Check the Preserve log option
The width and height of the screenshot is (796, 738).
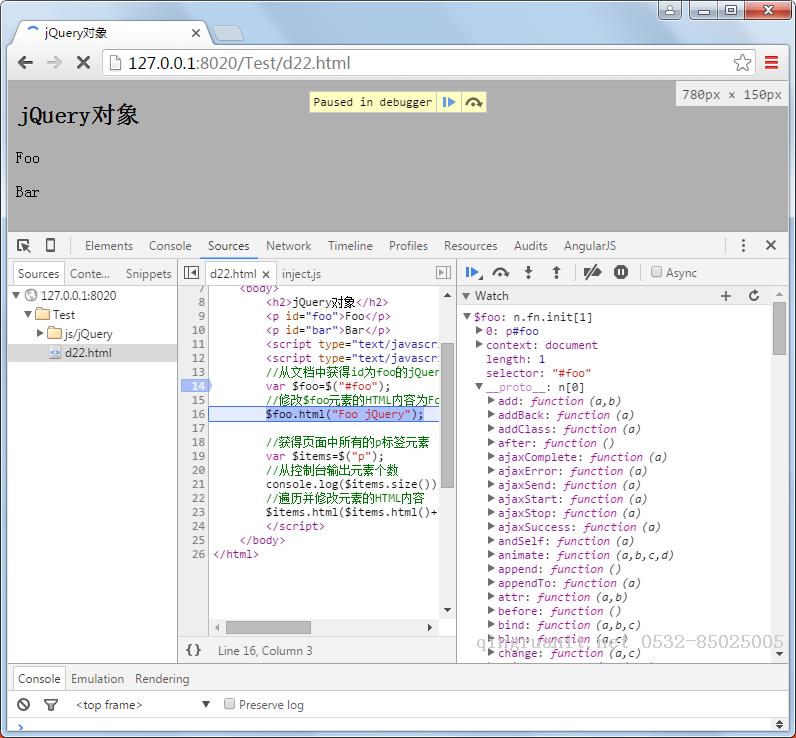(230, 705)
